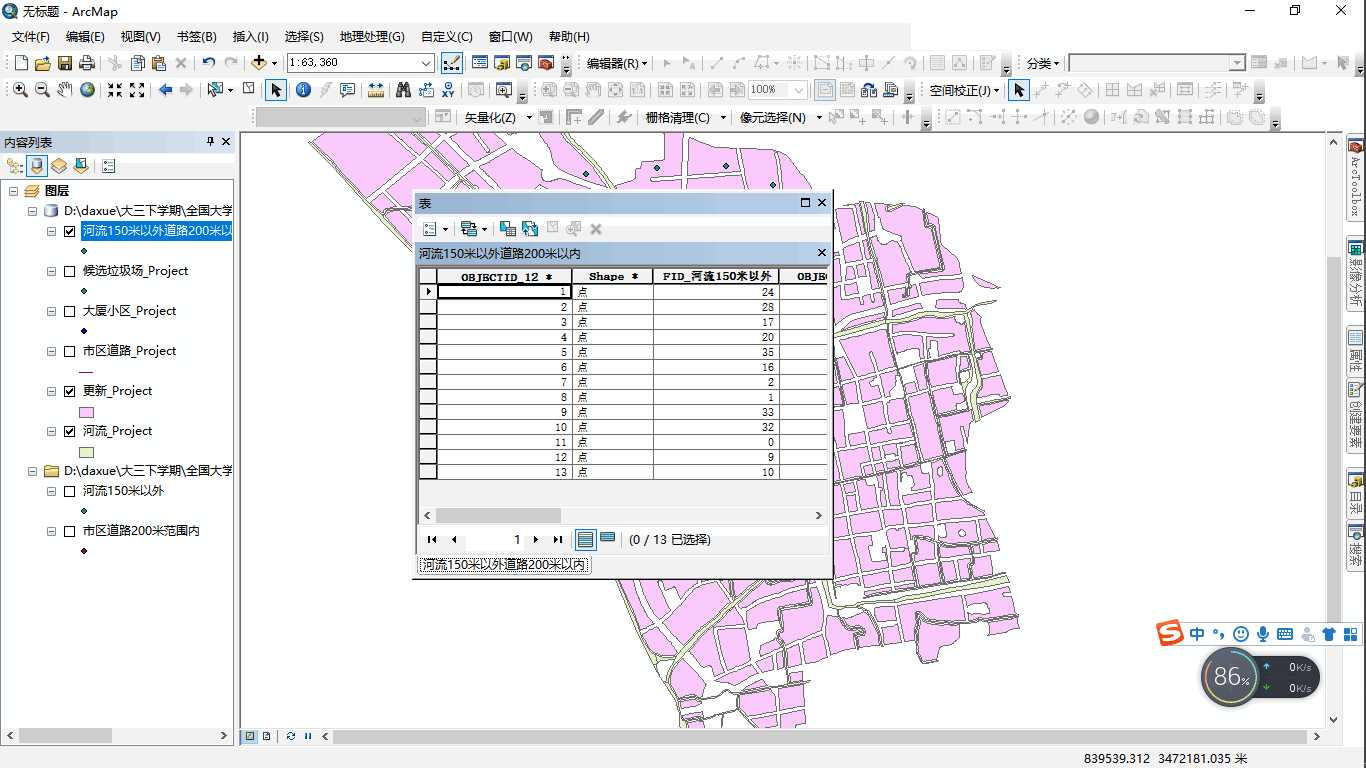Open the ArcToolbox window icon
The image size is (1366, 768).
pyautogui.click(x=546, y=63)
